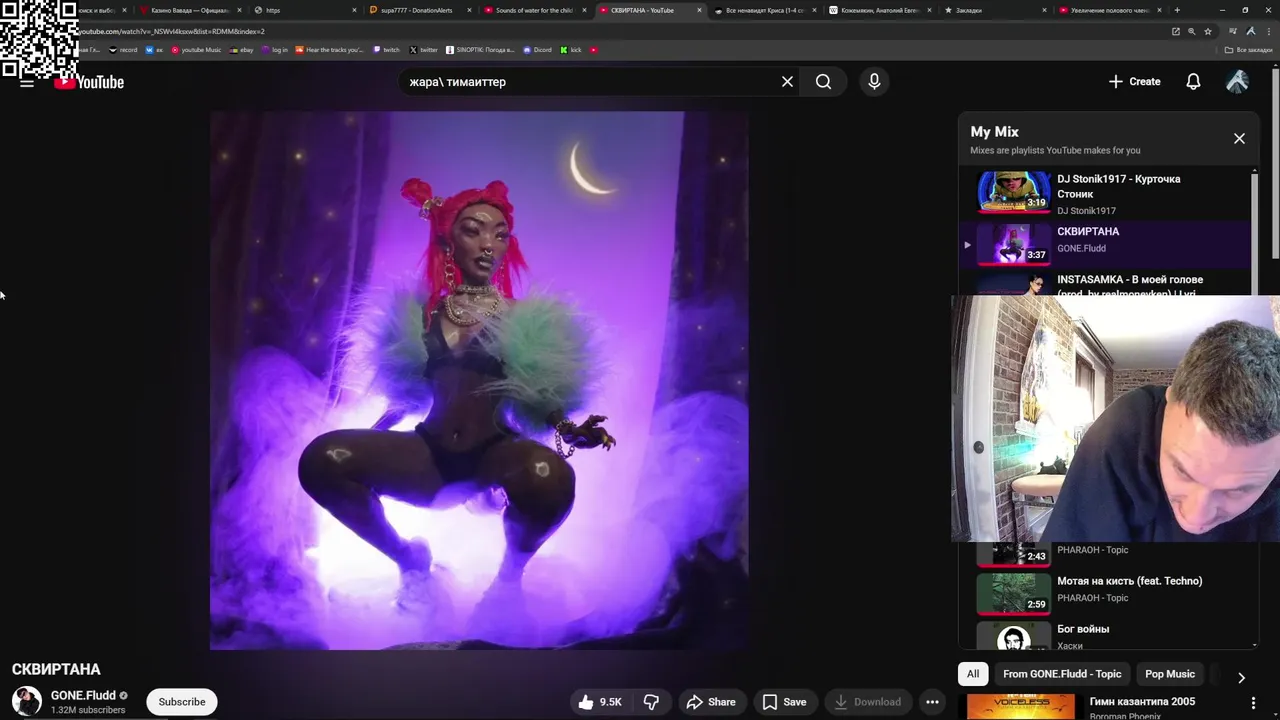Open youtube Music bookmark
This screenshot has height=720, width=1280.
coord(196,50)
